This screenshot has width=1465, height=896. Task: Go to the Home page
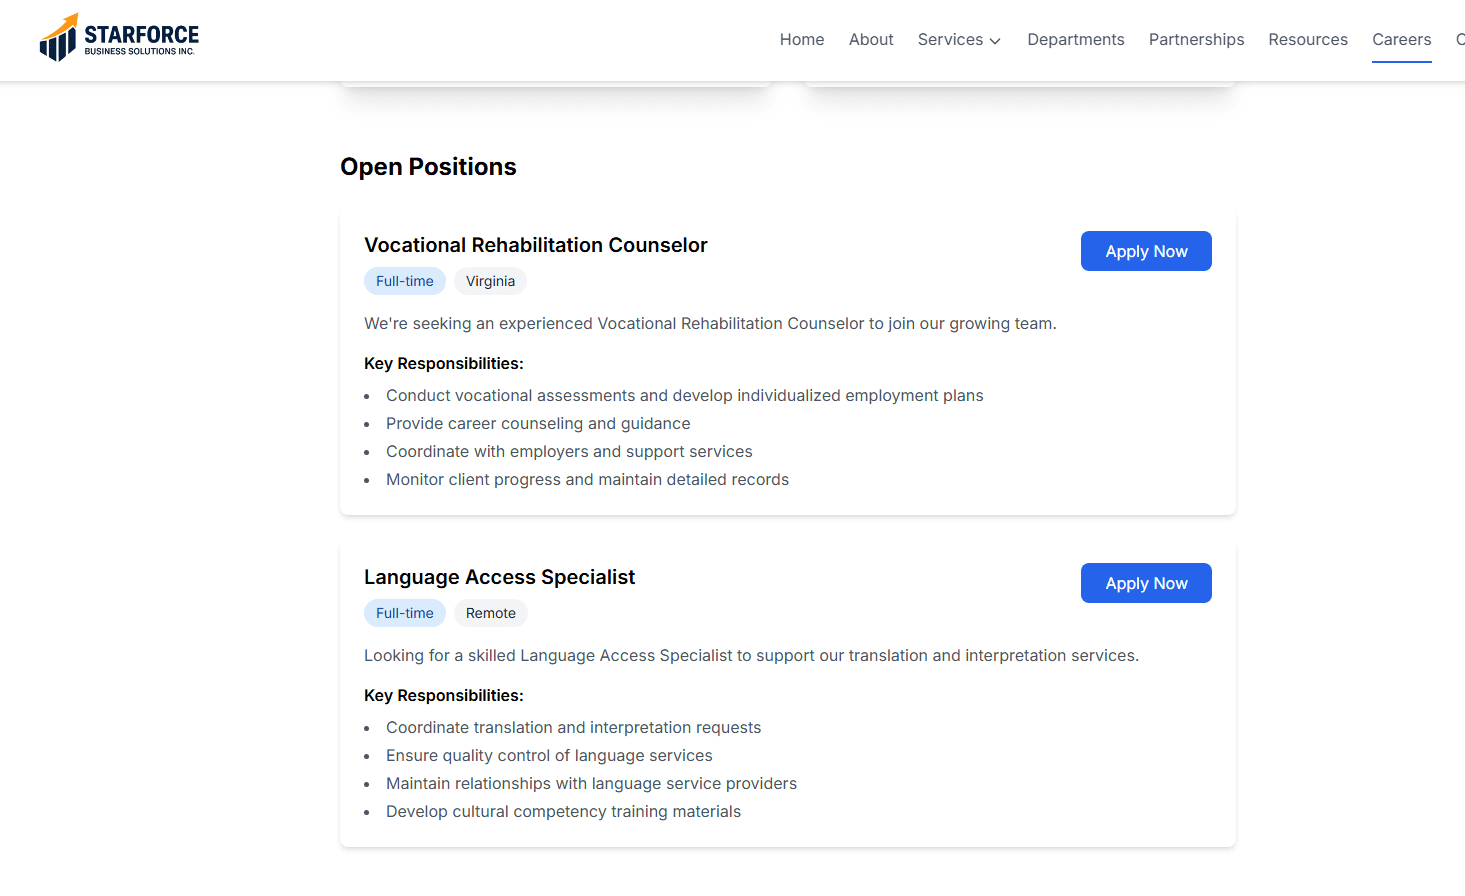[x=802, y=40]
